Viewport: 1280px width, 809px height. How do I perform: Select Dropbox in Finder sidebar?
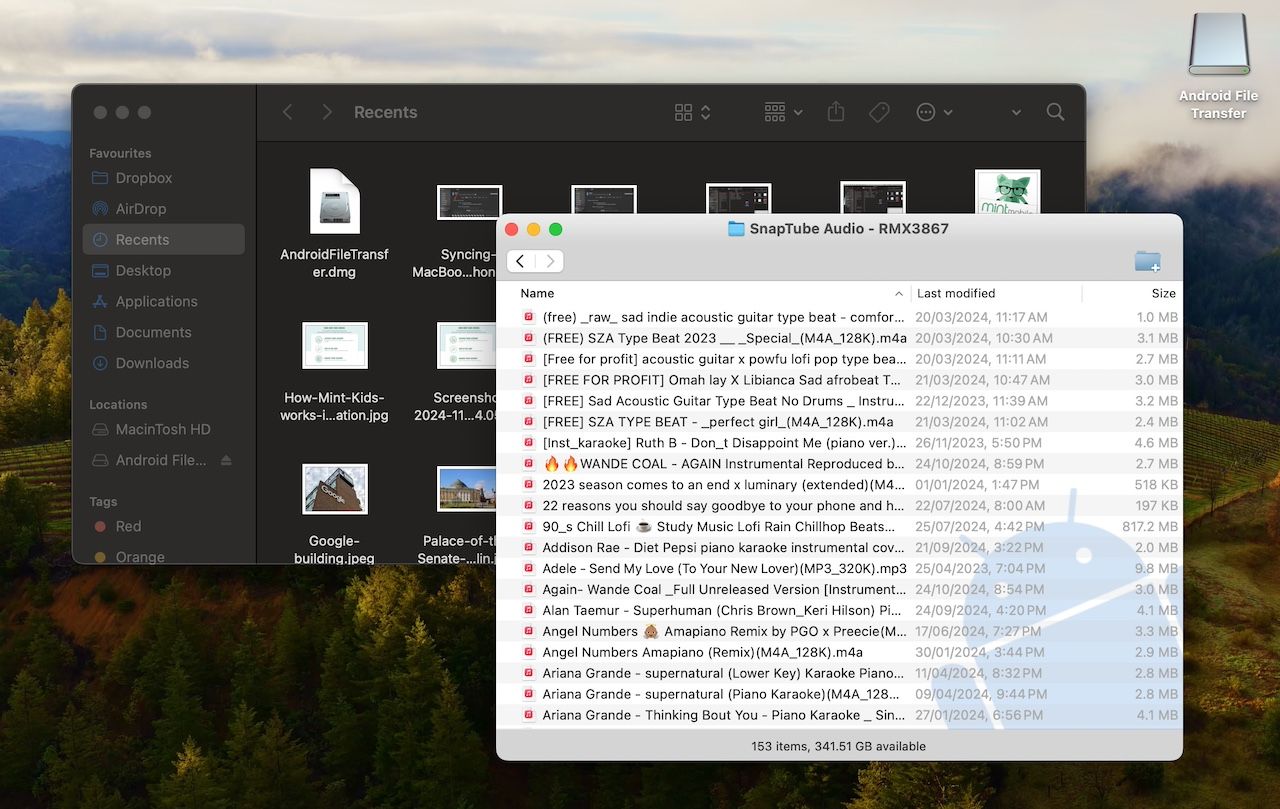click(164, 178)
